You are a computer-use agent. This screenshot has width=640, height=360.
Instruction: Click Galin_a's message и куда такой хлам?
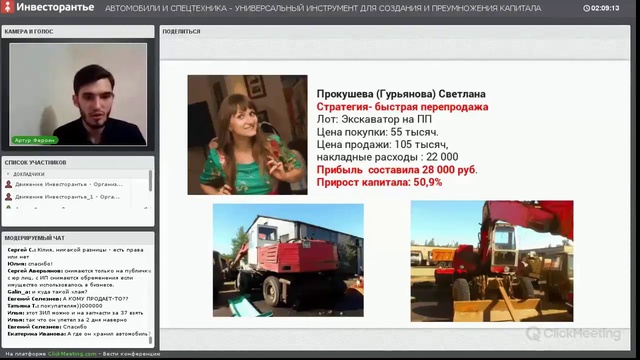coord(47,292)
